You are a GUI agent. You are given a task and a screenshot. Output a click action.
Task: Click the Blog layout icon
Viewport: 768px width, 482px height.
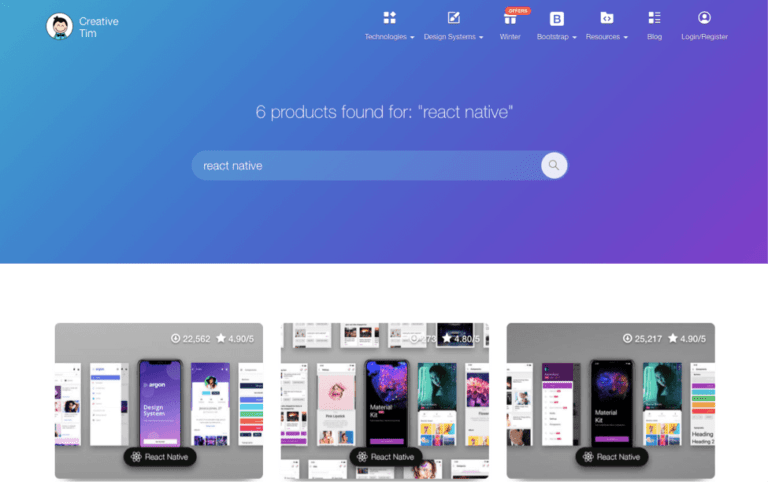pos(654,18)
